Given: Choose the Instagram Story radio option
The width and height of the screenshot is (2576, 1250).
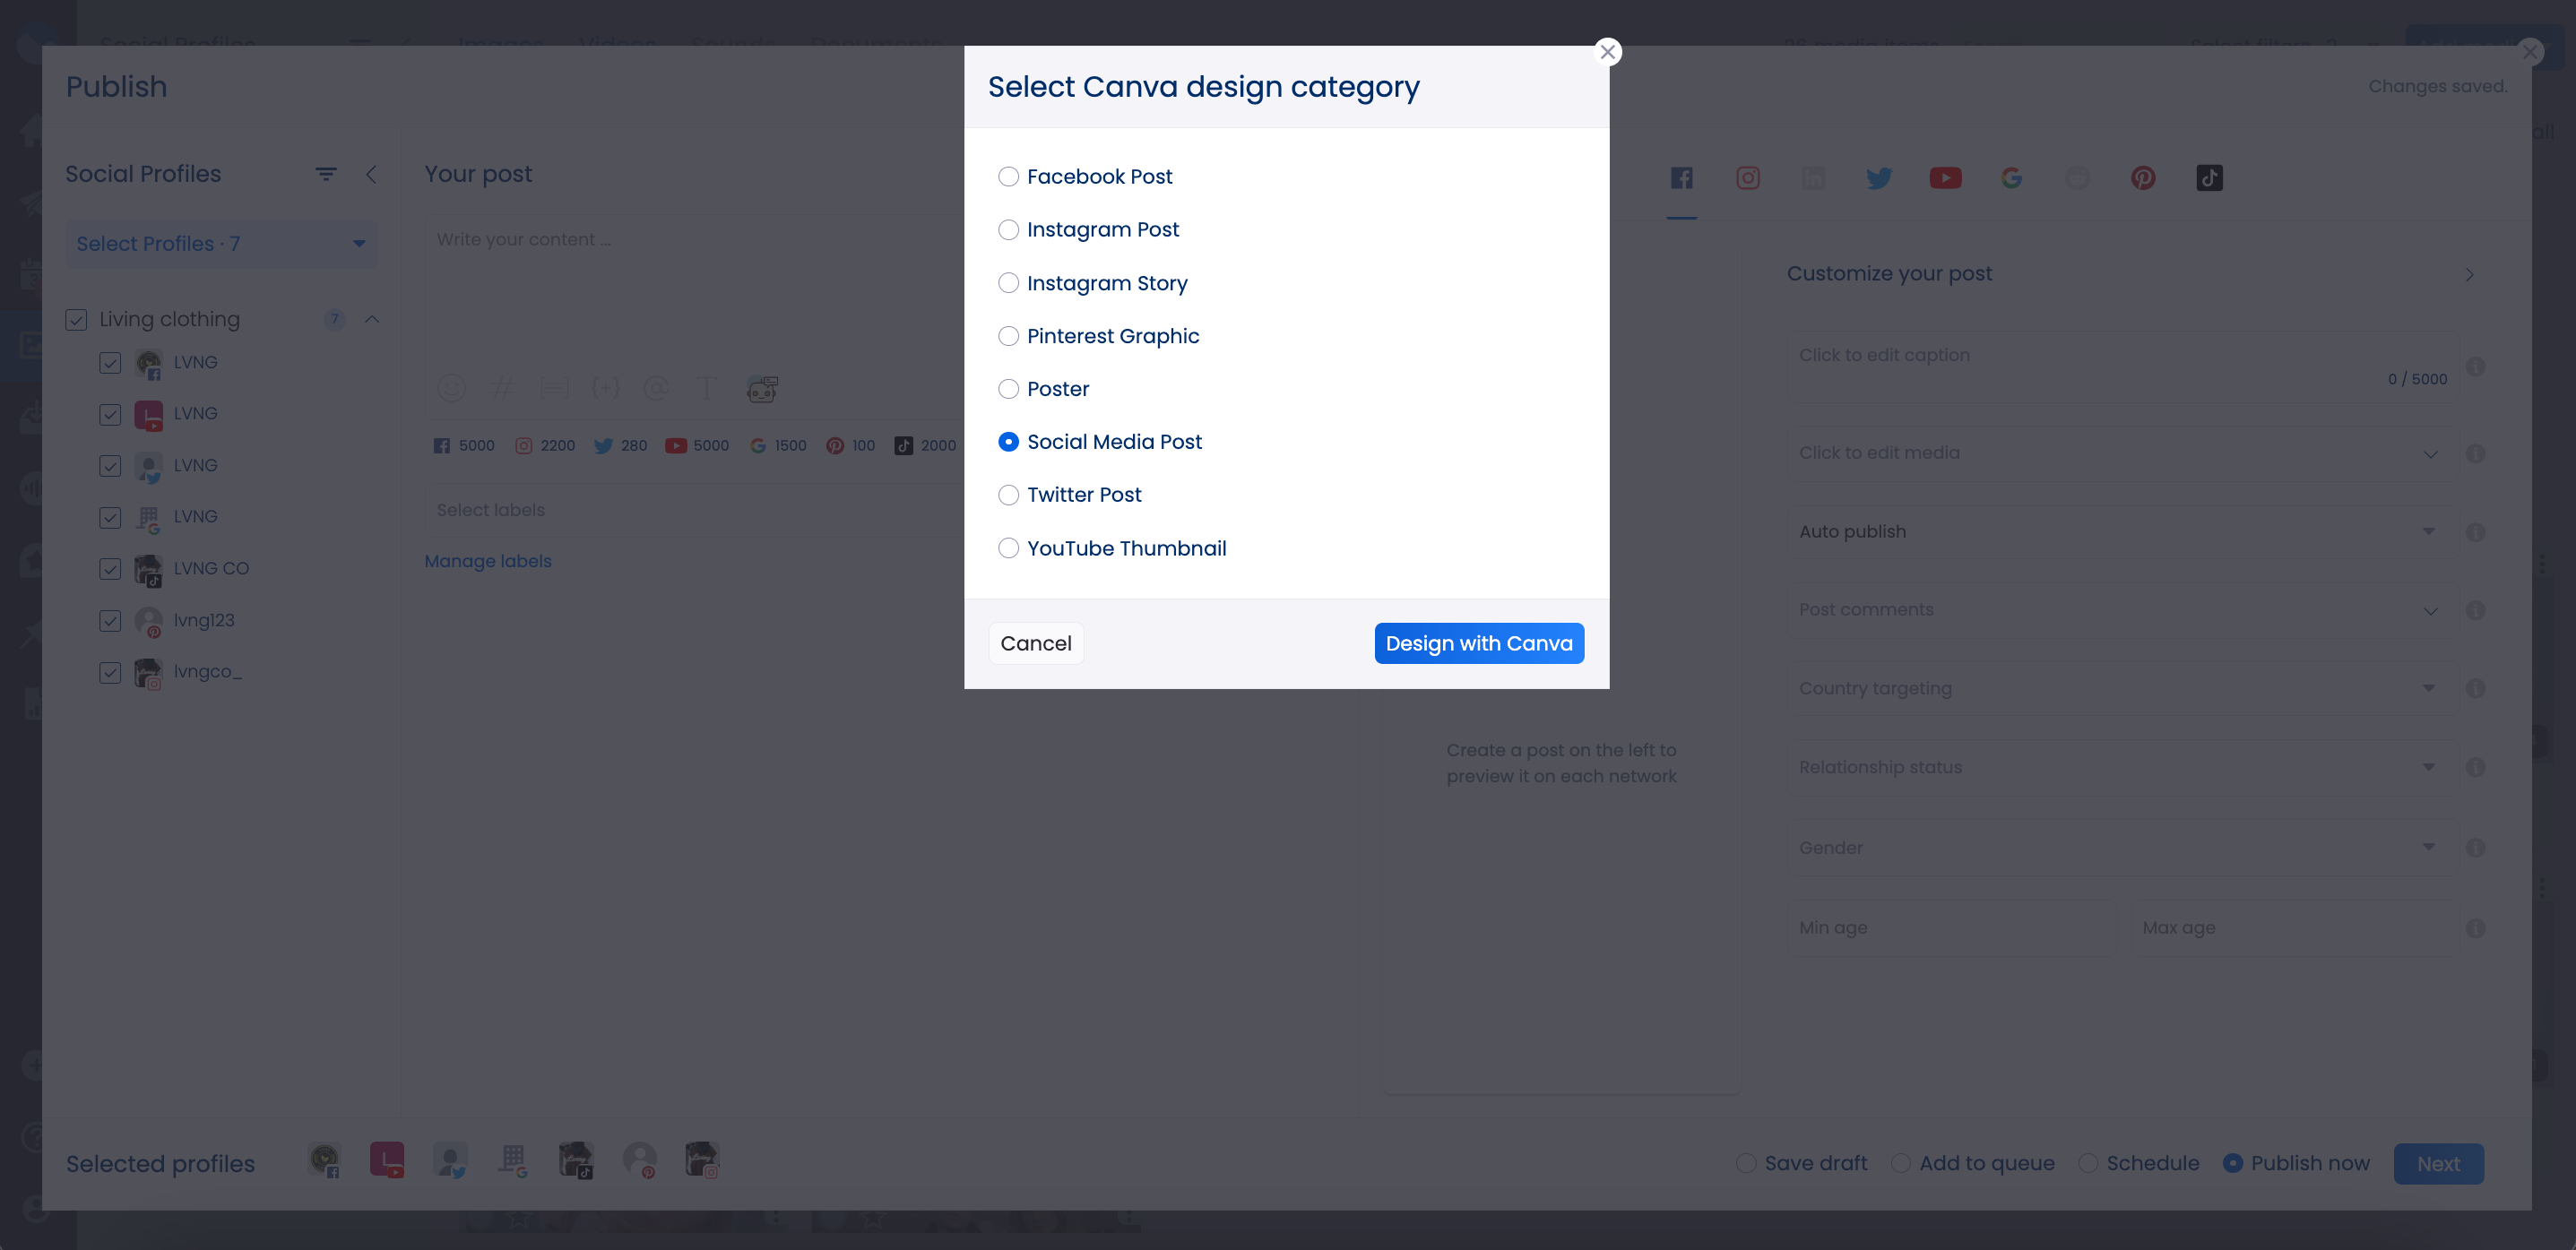Looking at the screenshot, I should (1008, 283).
